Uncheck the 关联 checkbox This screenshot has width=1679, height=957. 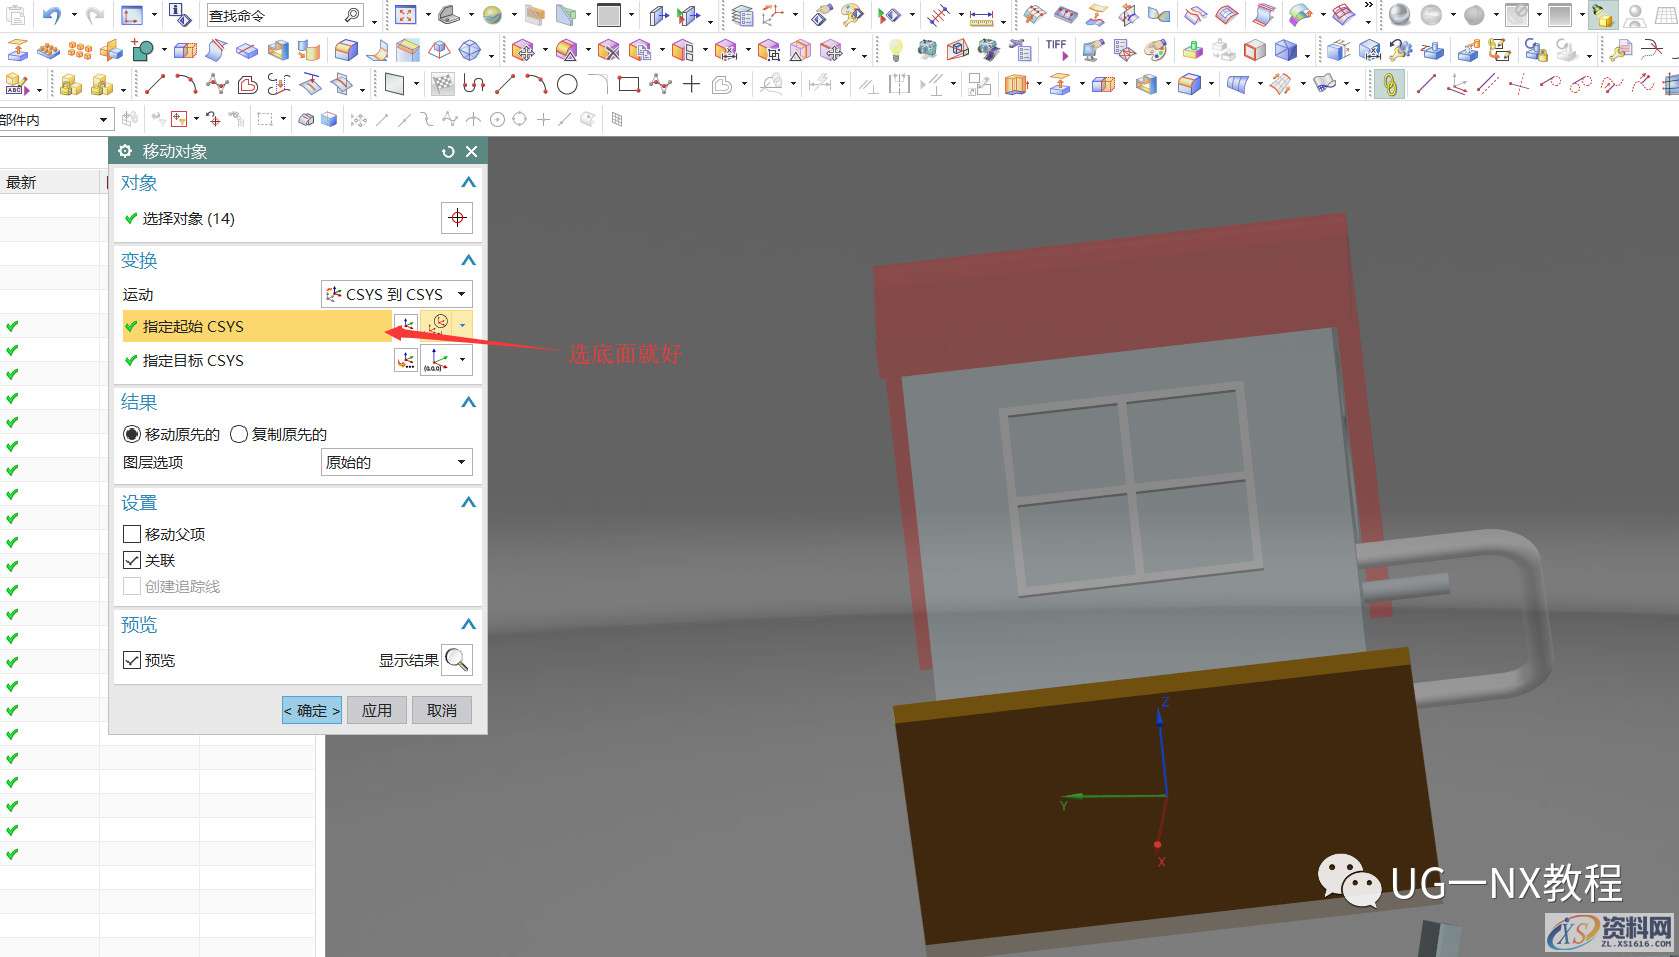pyautogui.click(x=132, y=560)
